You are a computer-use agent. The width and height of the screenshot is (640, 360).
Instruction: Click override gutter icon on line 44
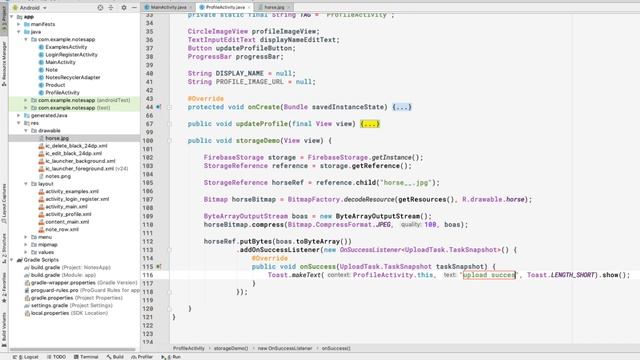pos(158,107)
